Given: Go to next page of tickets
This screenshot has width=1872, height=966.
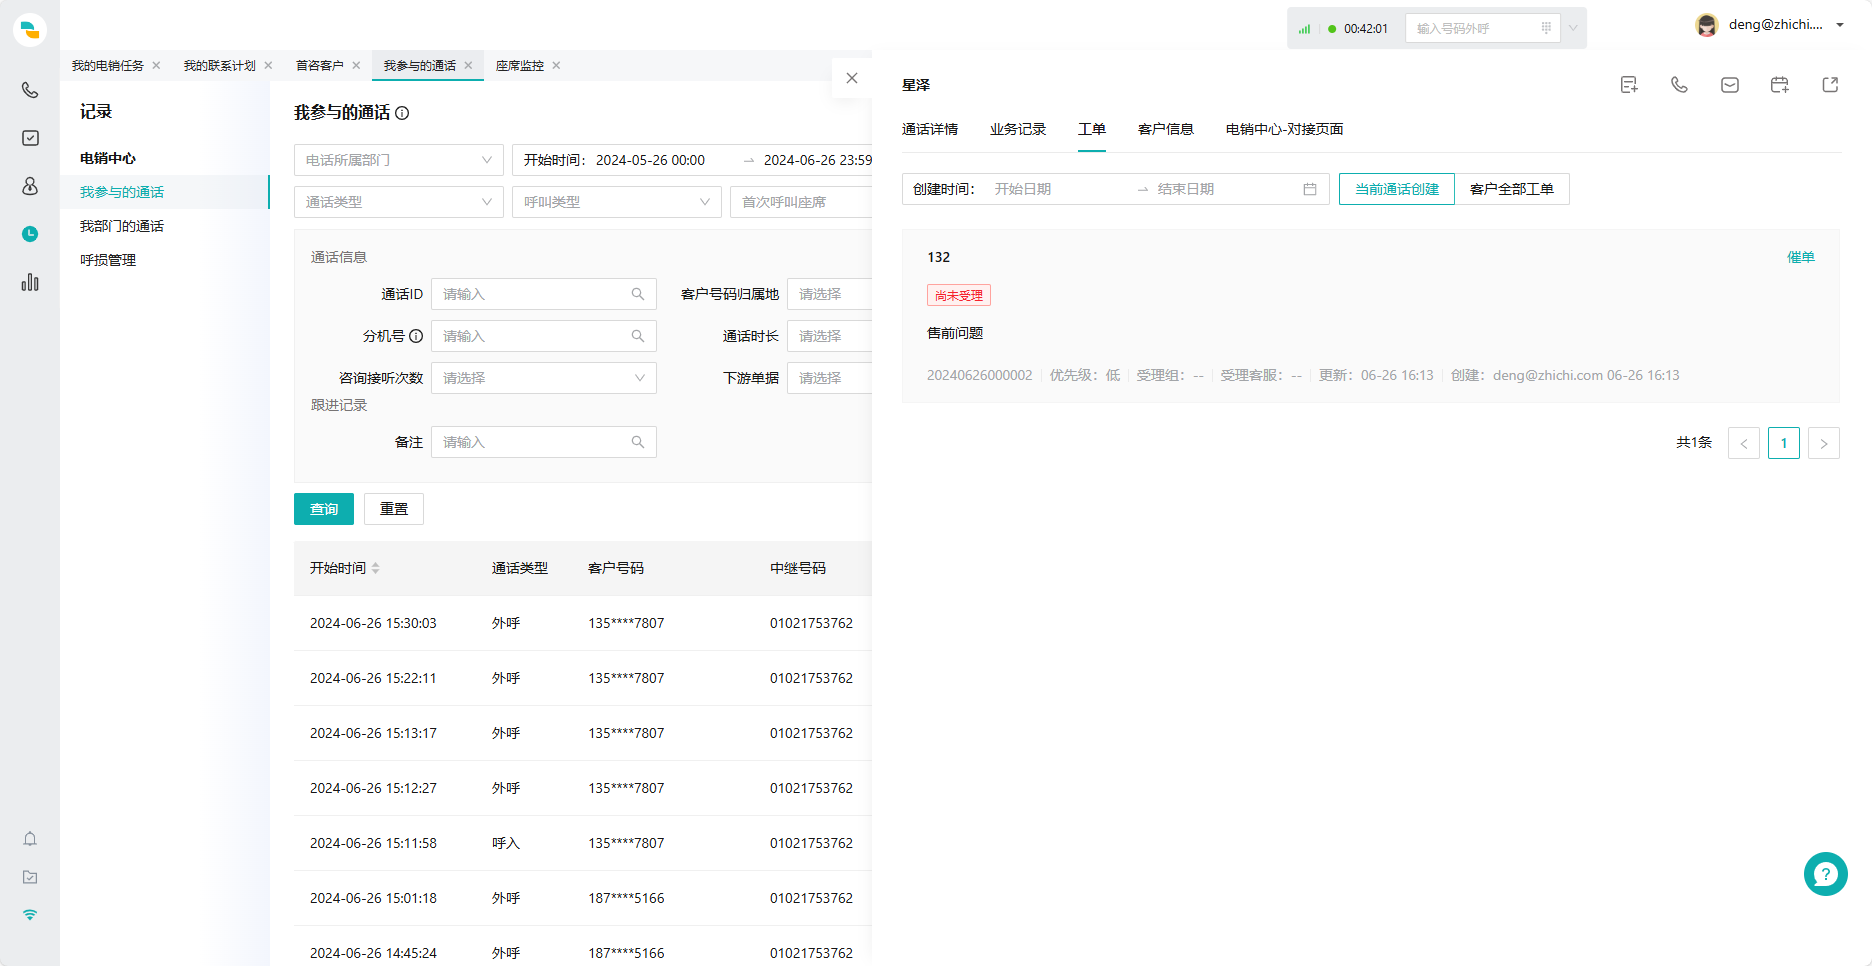Looking at the screenshot, I should pyautogui.click(x=1824, y=443).
